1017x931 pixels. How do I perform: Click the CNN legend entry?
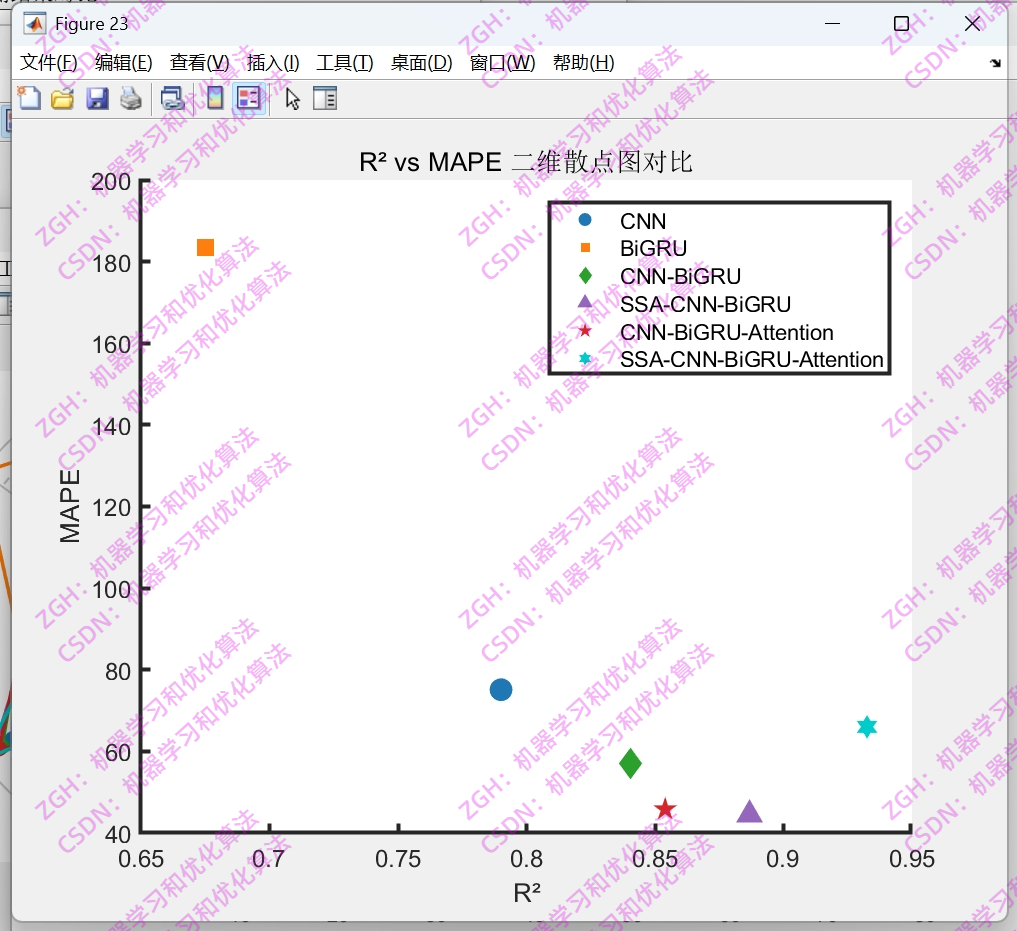point(643,221)
